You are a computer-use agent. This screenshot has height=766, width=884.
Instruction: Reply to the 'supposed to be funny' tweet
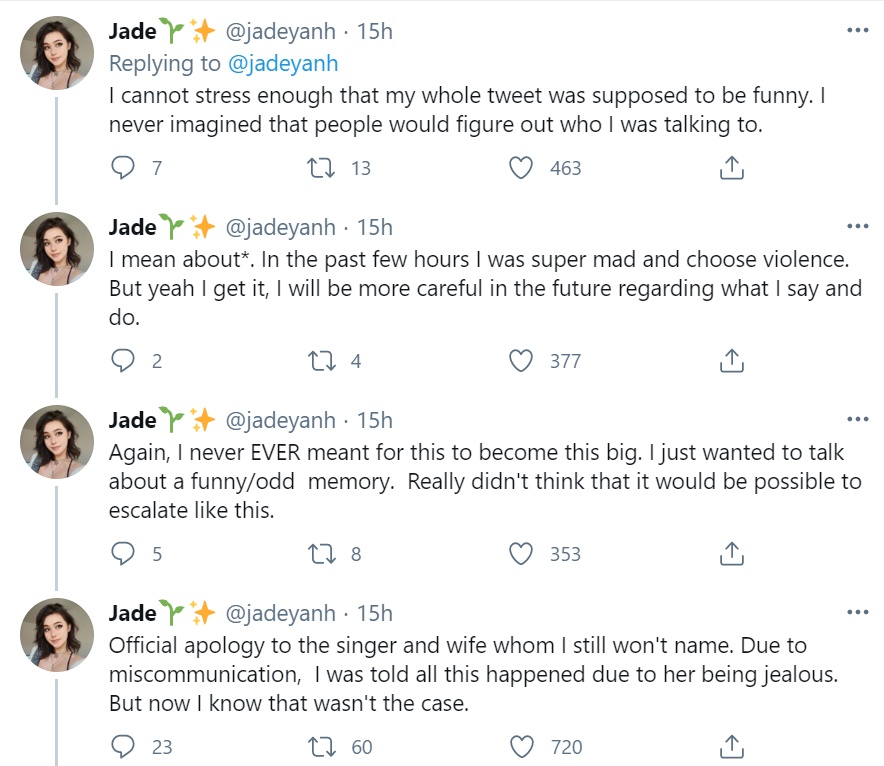point(122,167)
